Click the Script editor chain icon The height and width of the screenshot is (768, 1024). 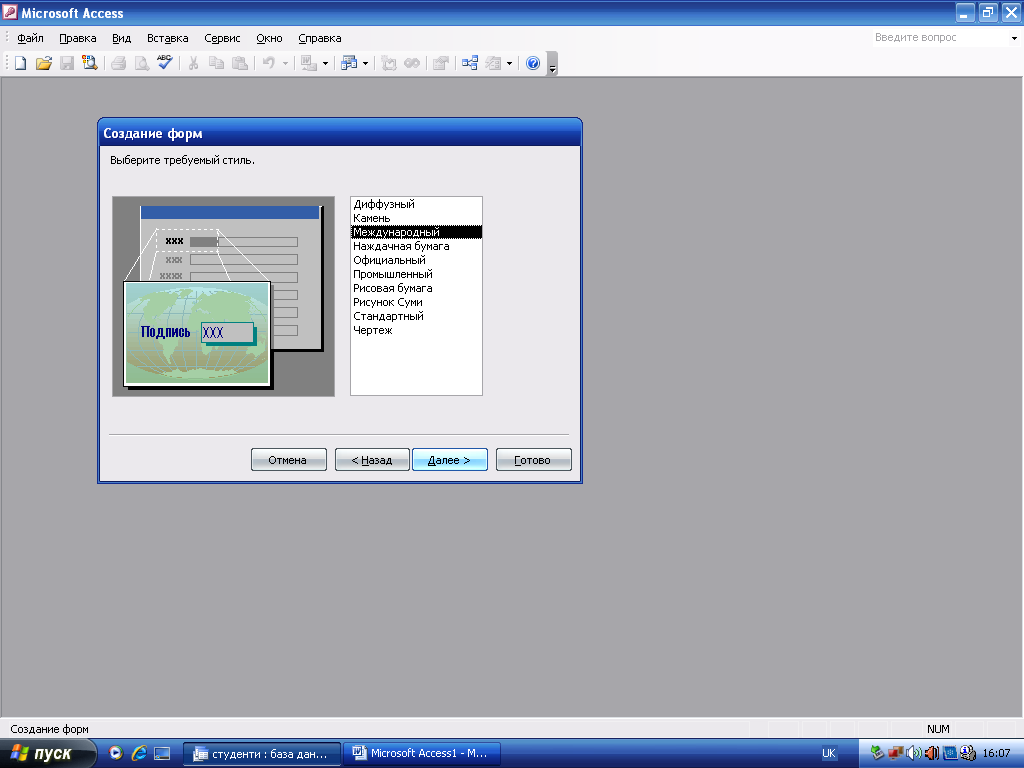click(411, 63)
